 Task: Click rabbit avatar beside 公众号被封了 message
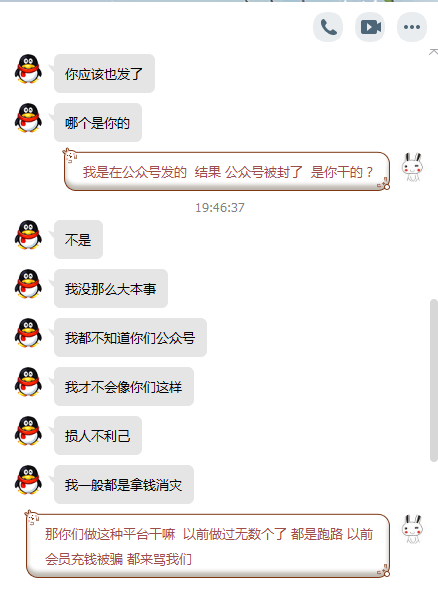coord(412,167)
